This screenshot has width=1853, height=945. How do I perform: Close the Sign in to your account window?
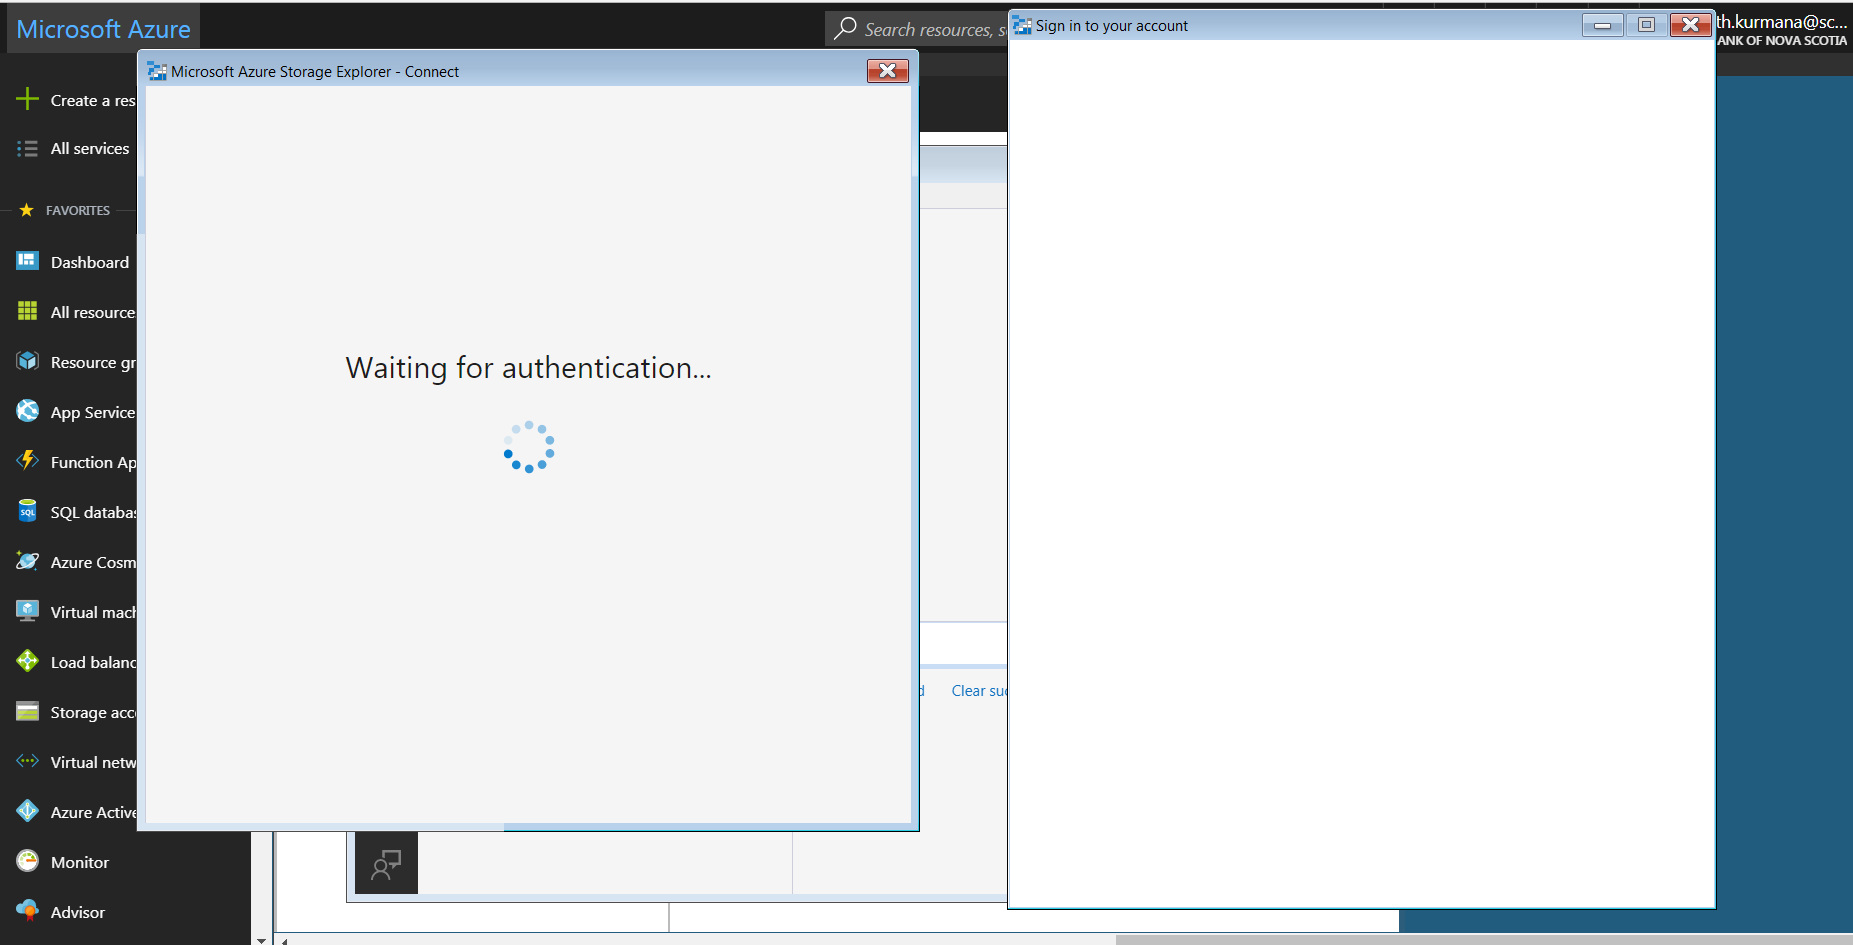(x=1690, y=24)
